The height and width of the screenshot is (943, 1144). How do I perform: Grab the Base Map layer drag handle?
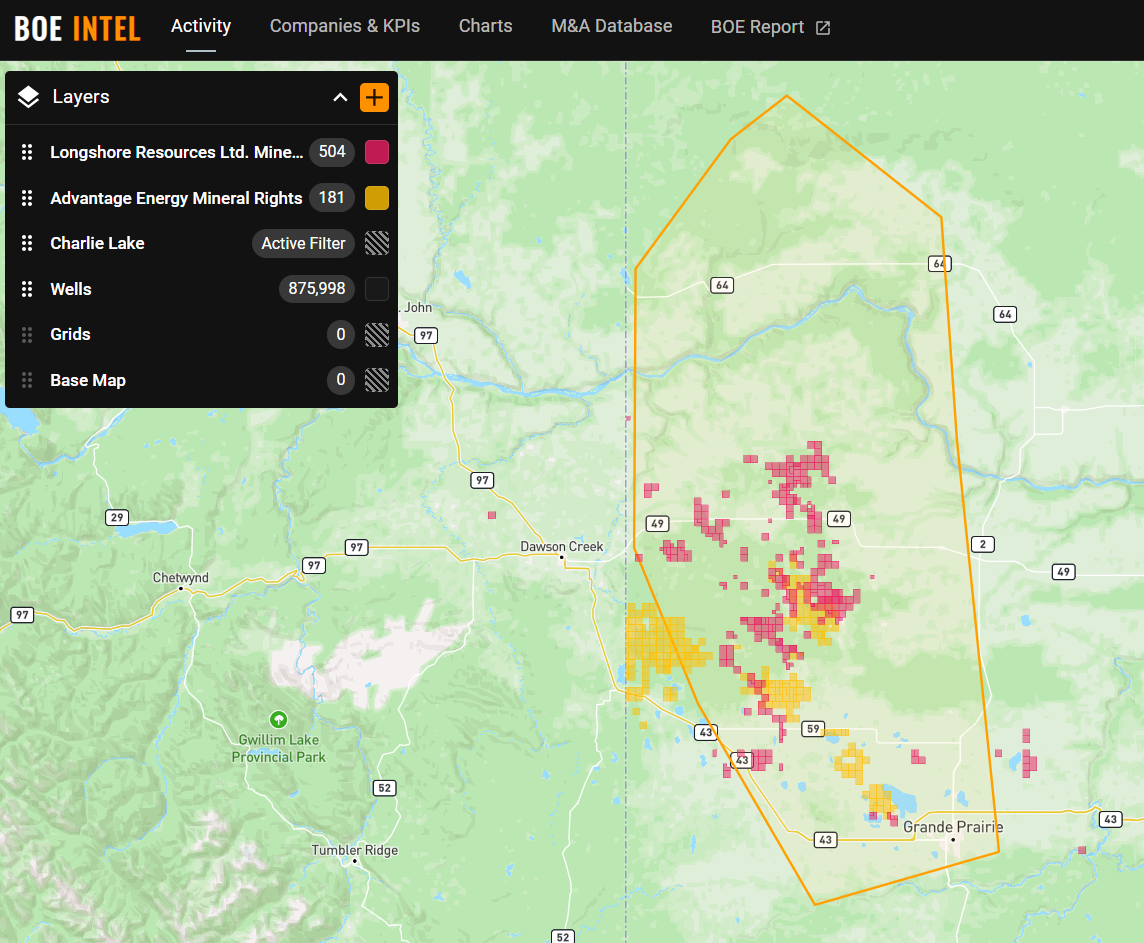pyautogui.click(x=27, y=380)
